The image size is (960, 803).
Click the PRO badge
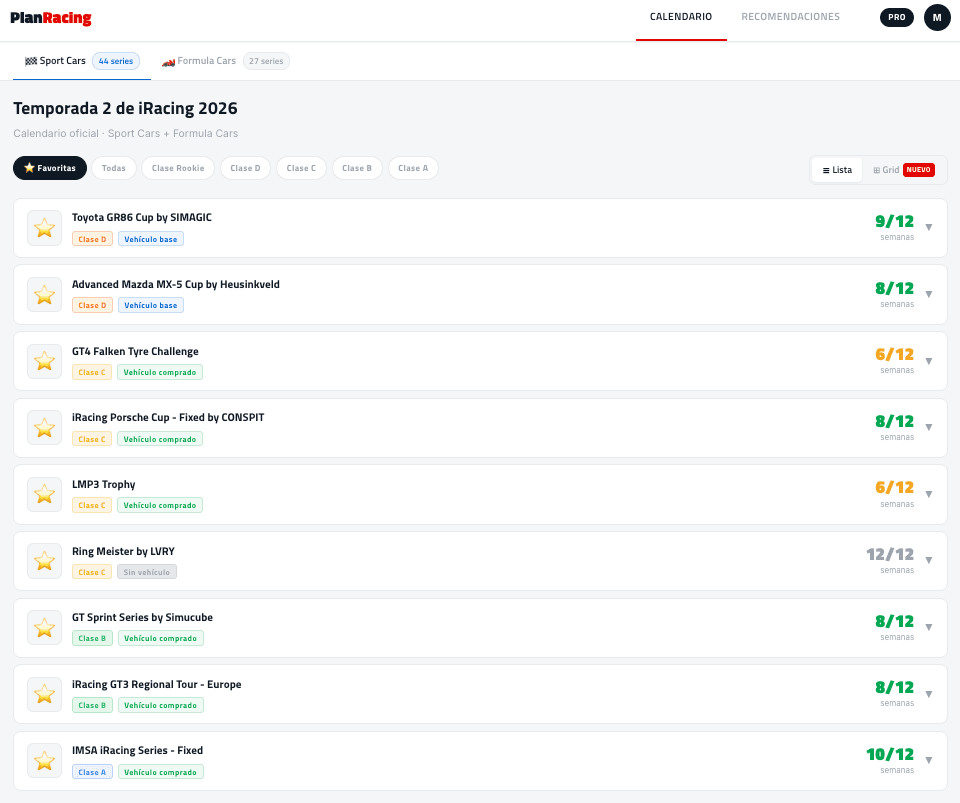896,17
